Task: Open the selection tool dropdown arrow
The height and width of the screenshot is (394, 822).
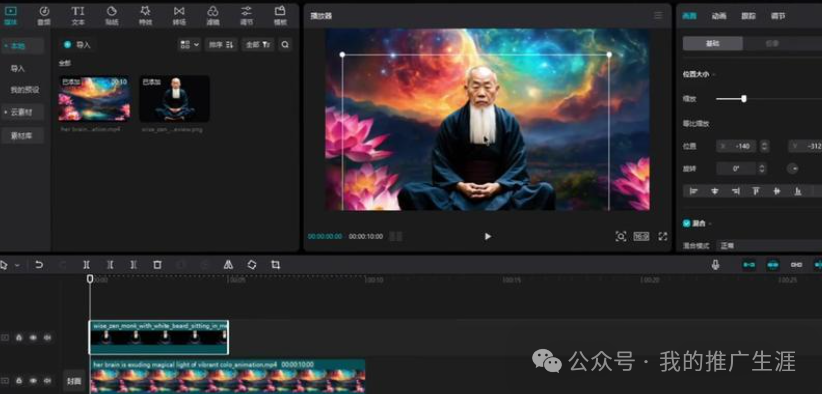Action: [17, 265]
